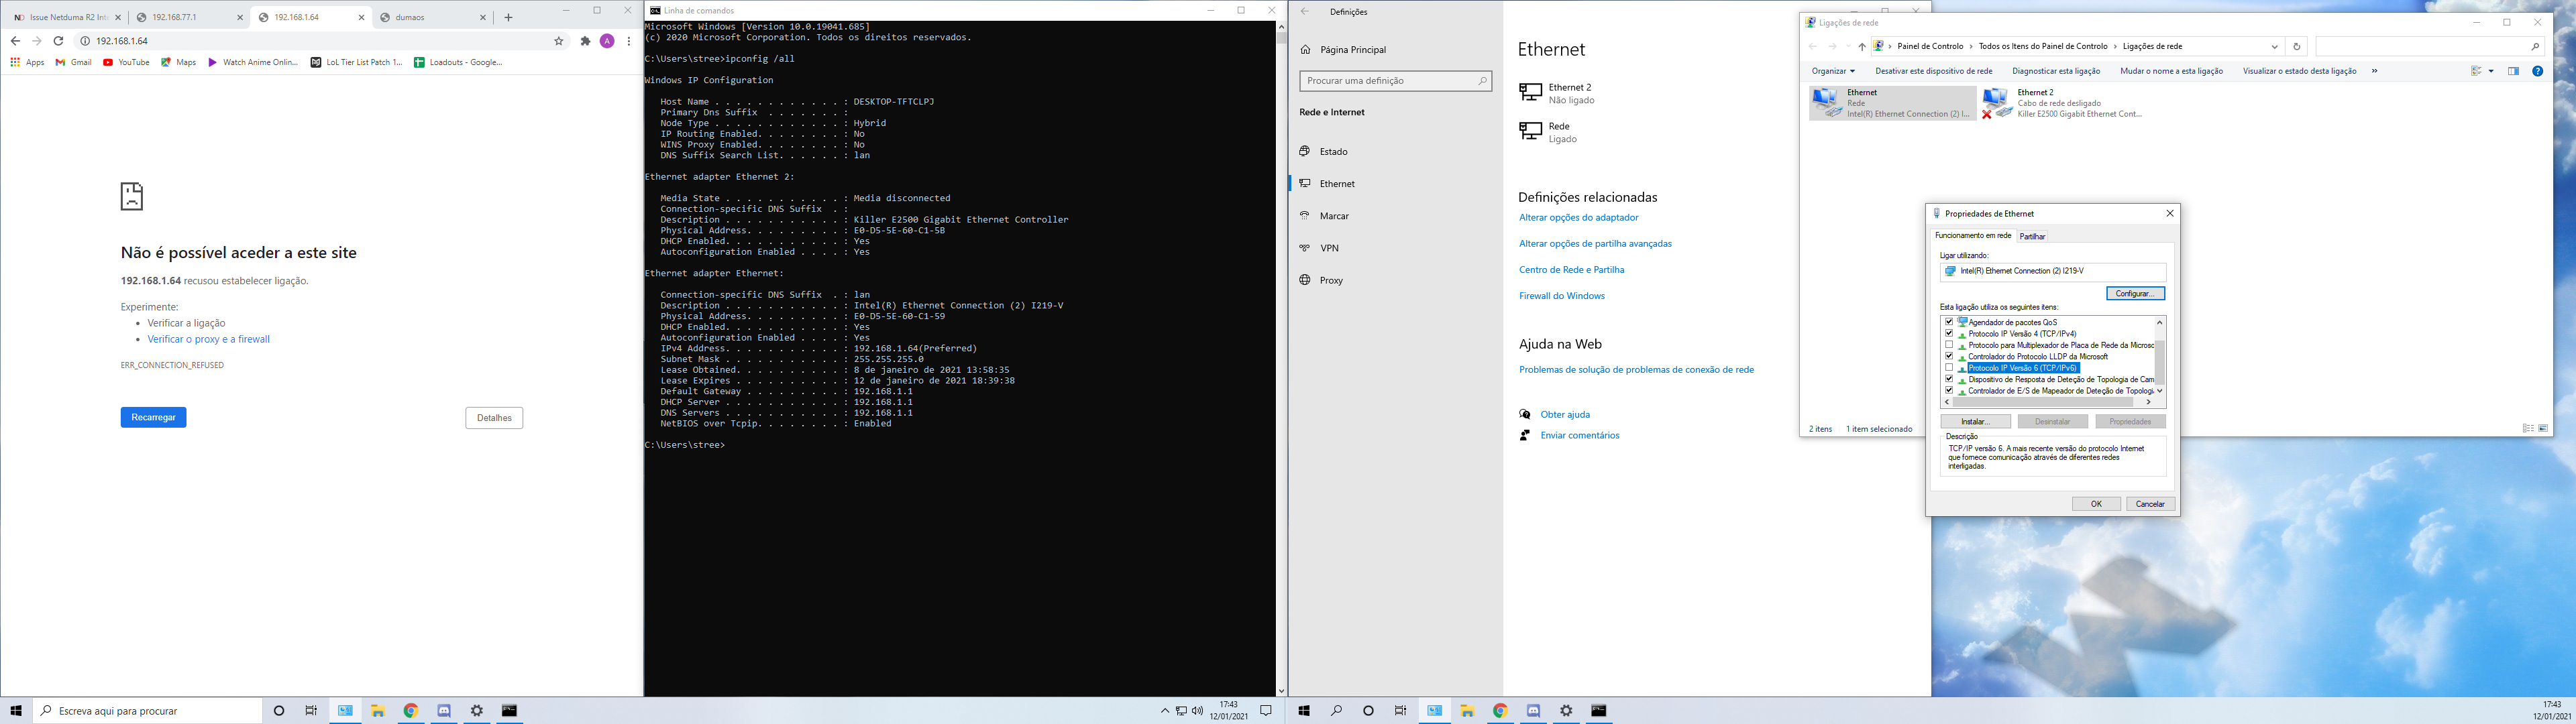The height and width of the screenshot is (724, 2576).
Task: Click Instalar... button
Action: [1975, 422]
